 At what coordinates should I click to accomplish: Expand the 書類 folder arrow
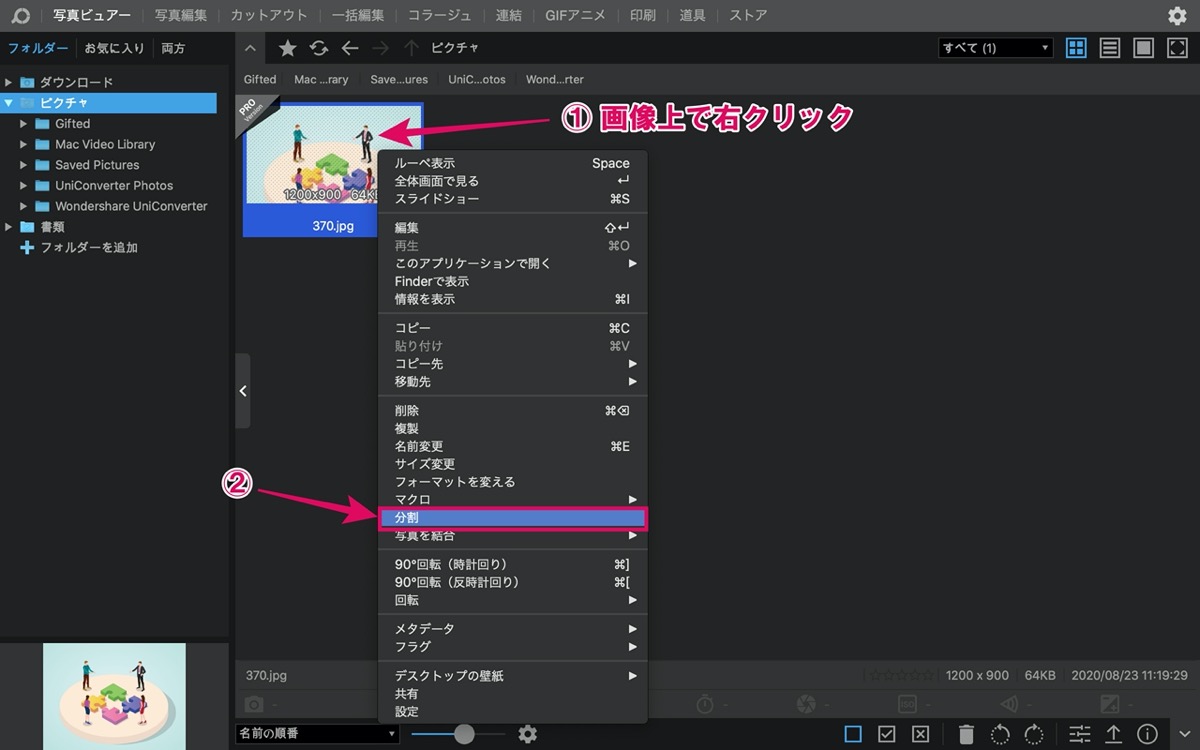point(8,227)
